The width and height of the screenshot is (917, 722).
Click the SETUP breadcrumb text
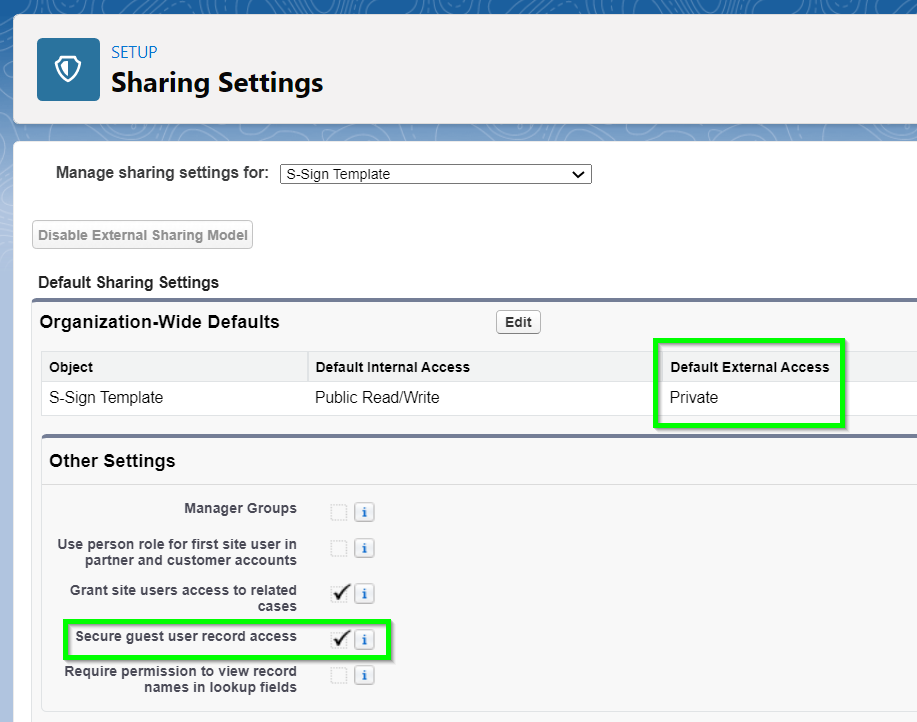tap(134, 52)
